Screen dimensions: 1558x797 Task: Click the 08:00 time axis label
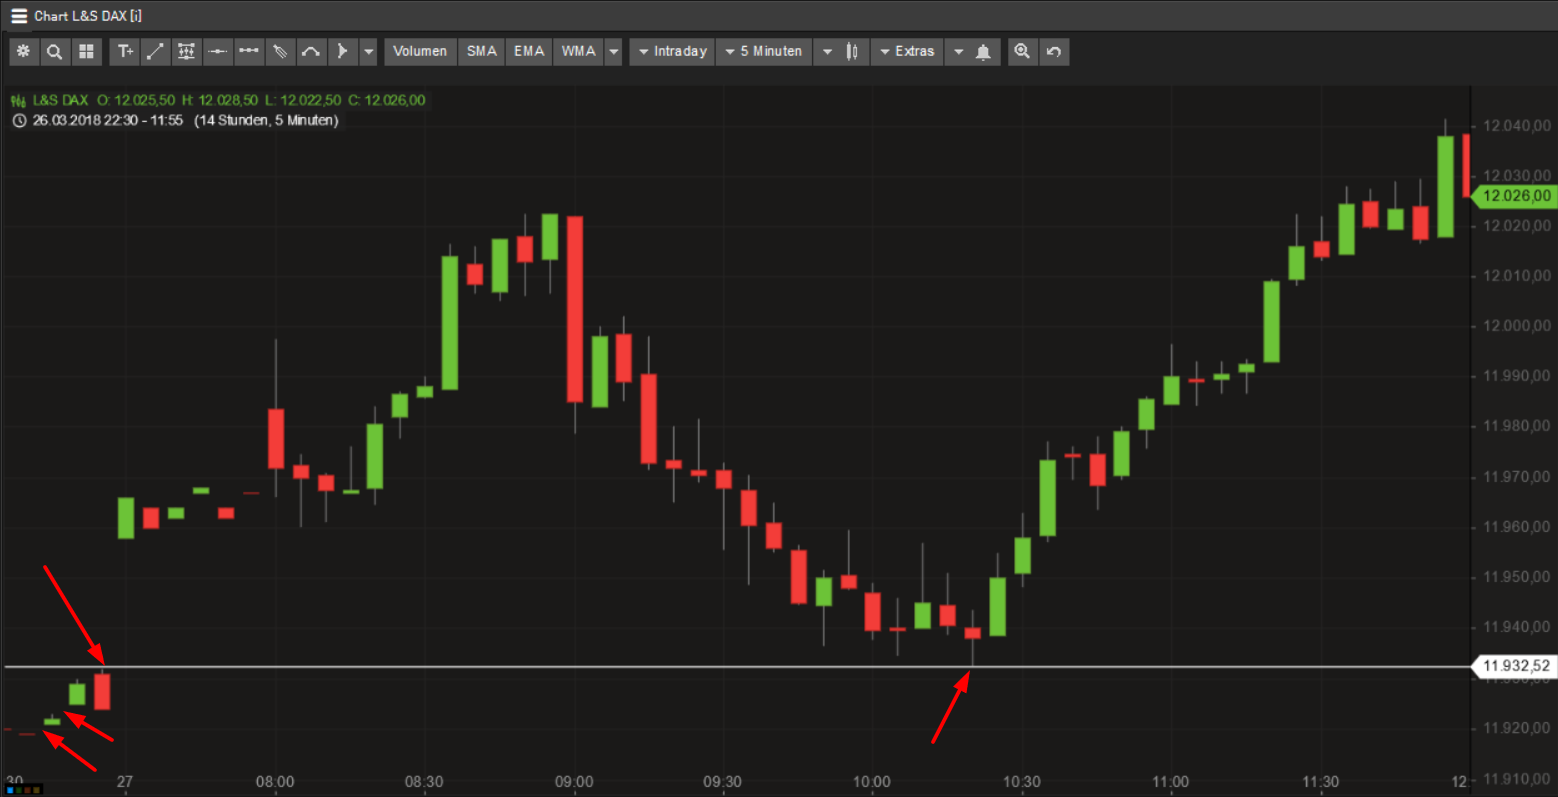point(275,781)
